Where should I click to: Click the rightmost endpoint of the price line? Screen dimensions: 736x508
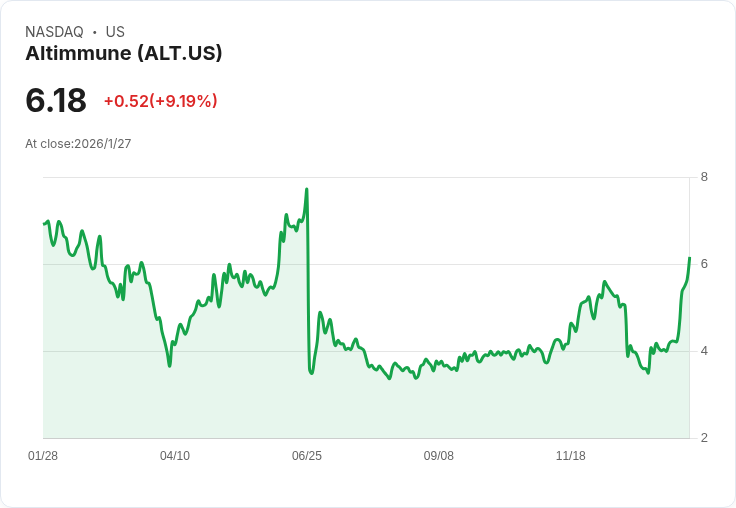(x=689, y=258)
